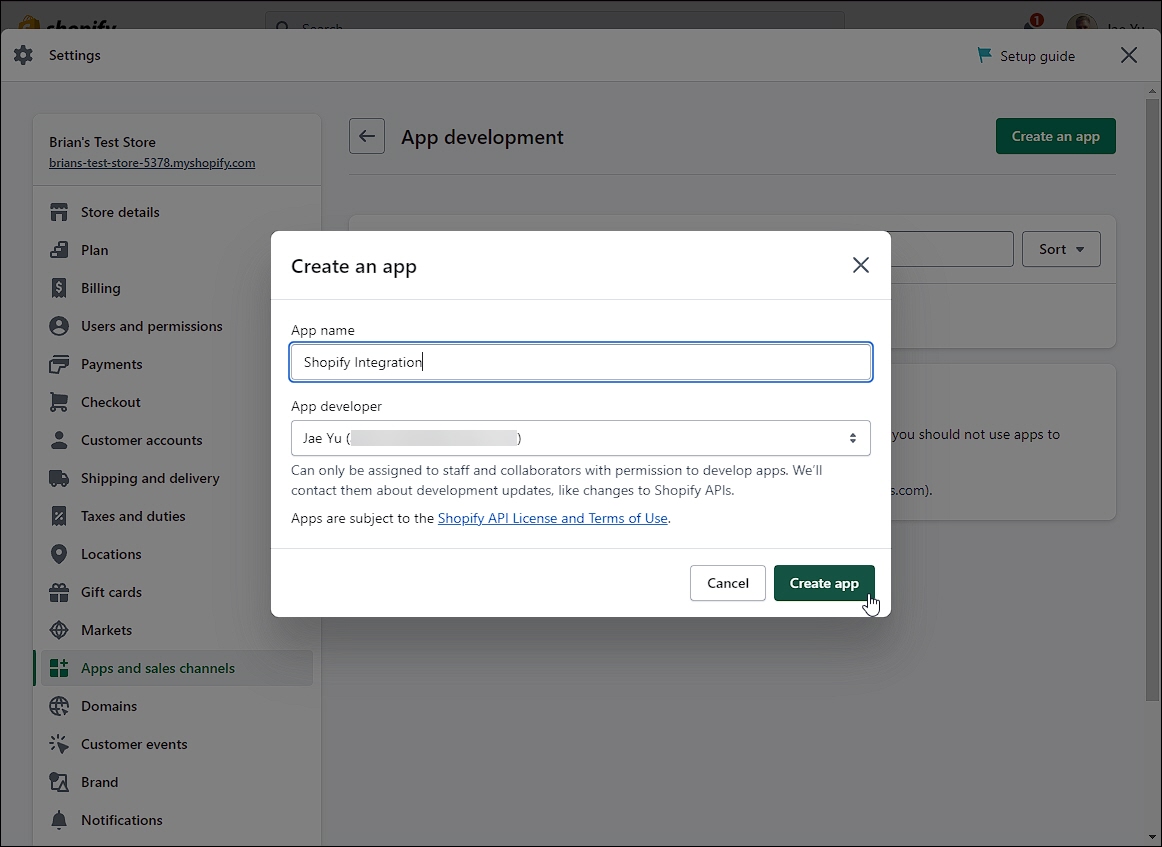Click the Users and permissions person icon
Viewport: 1162px width, 847px height.
coord(59,326)
